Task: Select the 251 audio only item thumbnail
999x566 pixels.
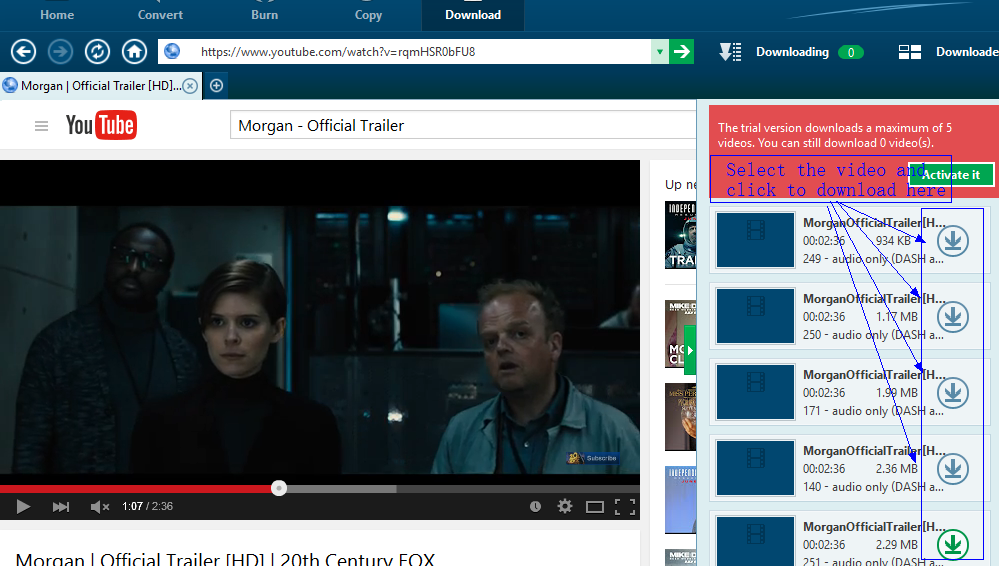Action: point(756,541)
